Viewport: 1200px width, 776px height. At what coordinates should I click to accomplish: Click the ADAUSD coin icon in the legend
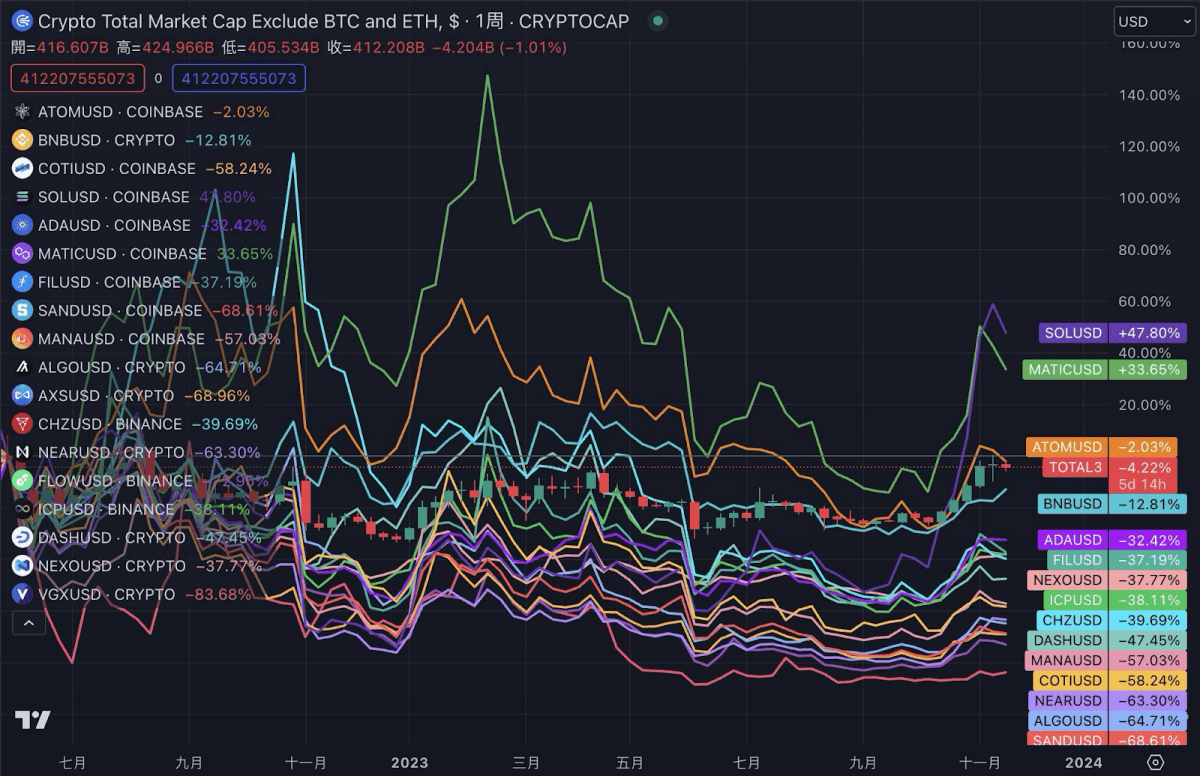[x=22, y=225]
